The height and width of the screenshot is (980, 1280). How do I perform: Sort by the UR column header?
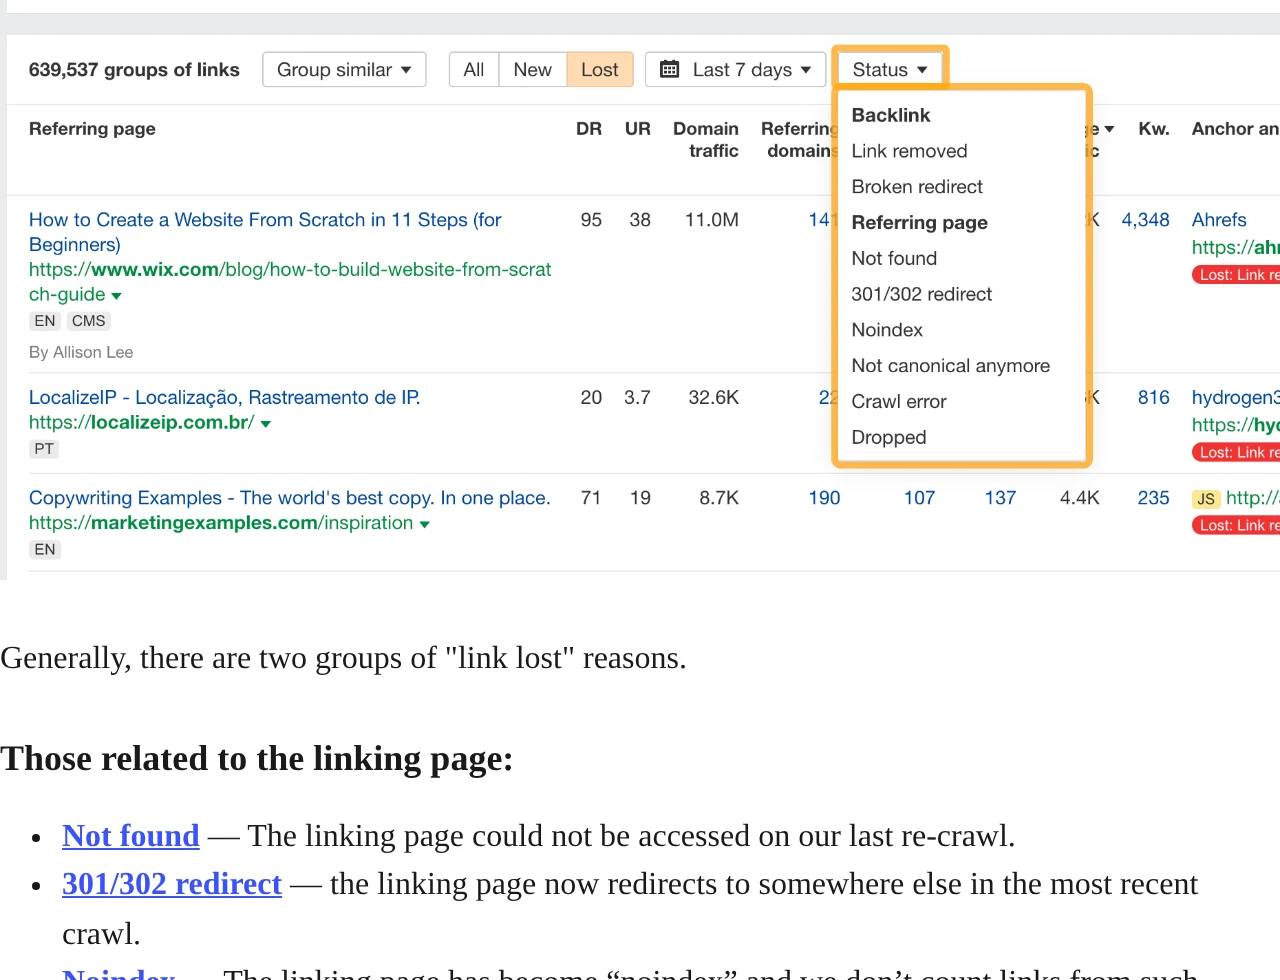coord(638,129)
